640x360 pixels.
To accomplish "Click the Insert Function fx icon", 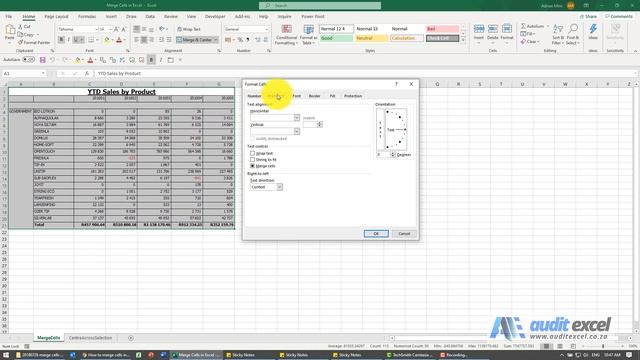I will point(87,73).
